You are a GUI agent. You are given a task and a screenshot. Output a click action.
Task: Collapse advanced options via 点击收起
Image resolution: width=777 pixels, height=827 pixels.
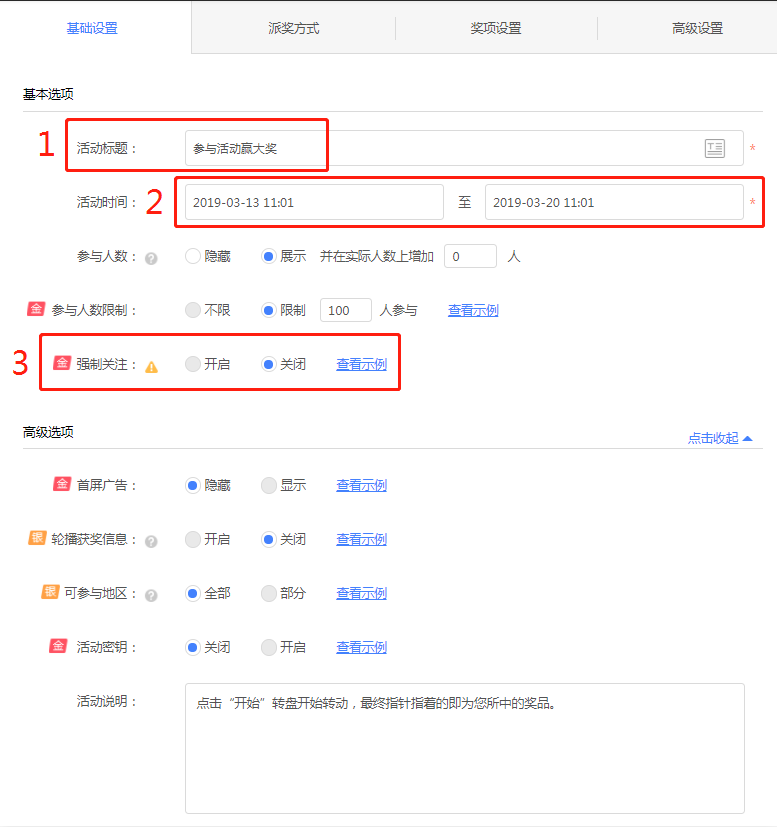(x=720, y=438)
